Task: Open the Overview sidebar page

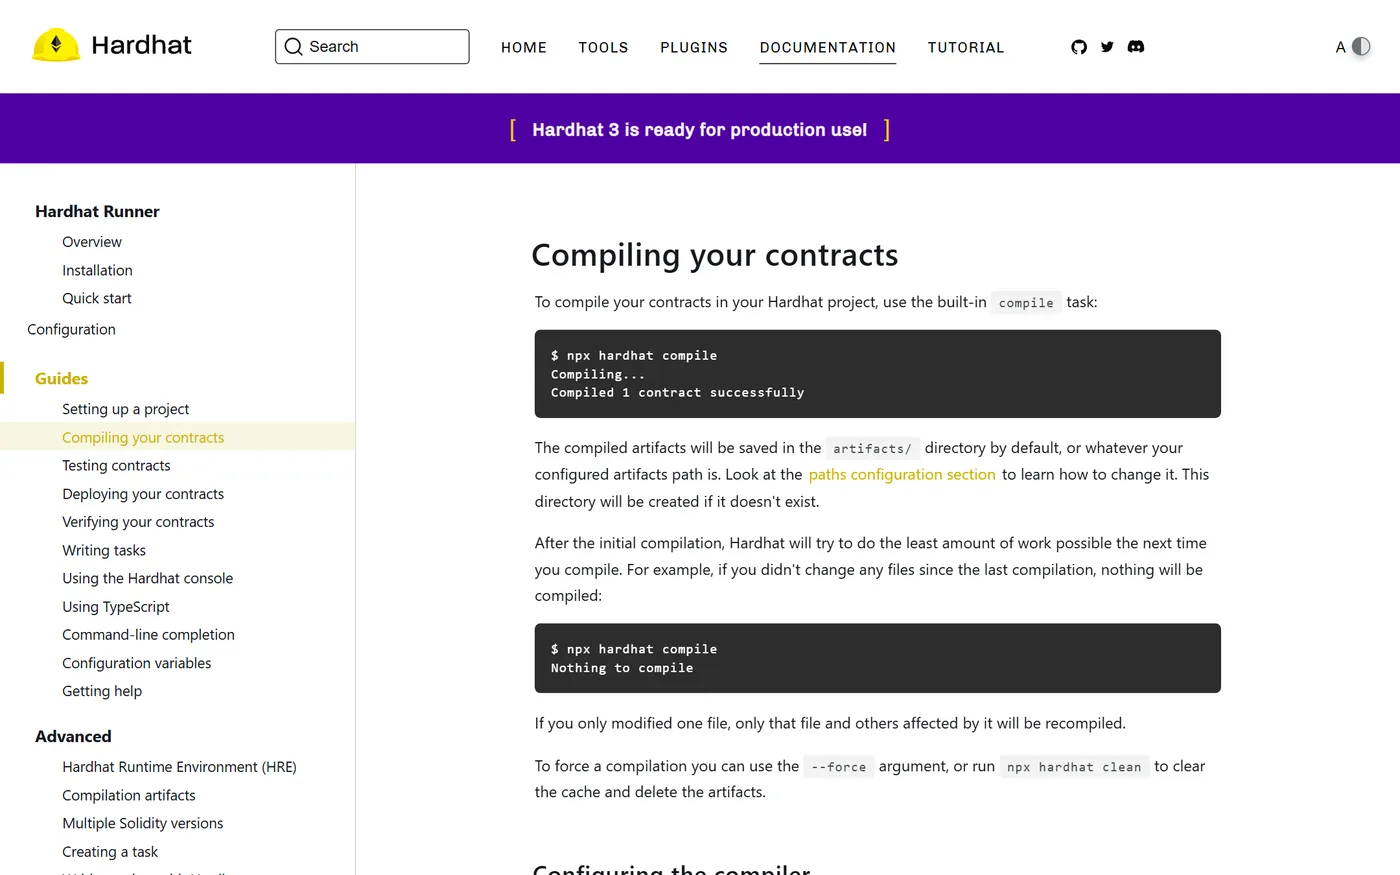Action: click(92, 242)
